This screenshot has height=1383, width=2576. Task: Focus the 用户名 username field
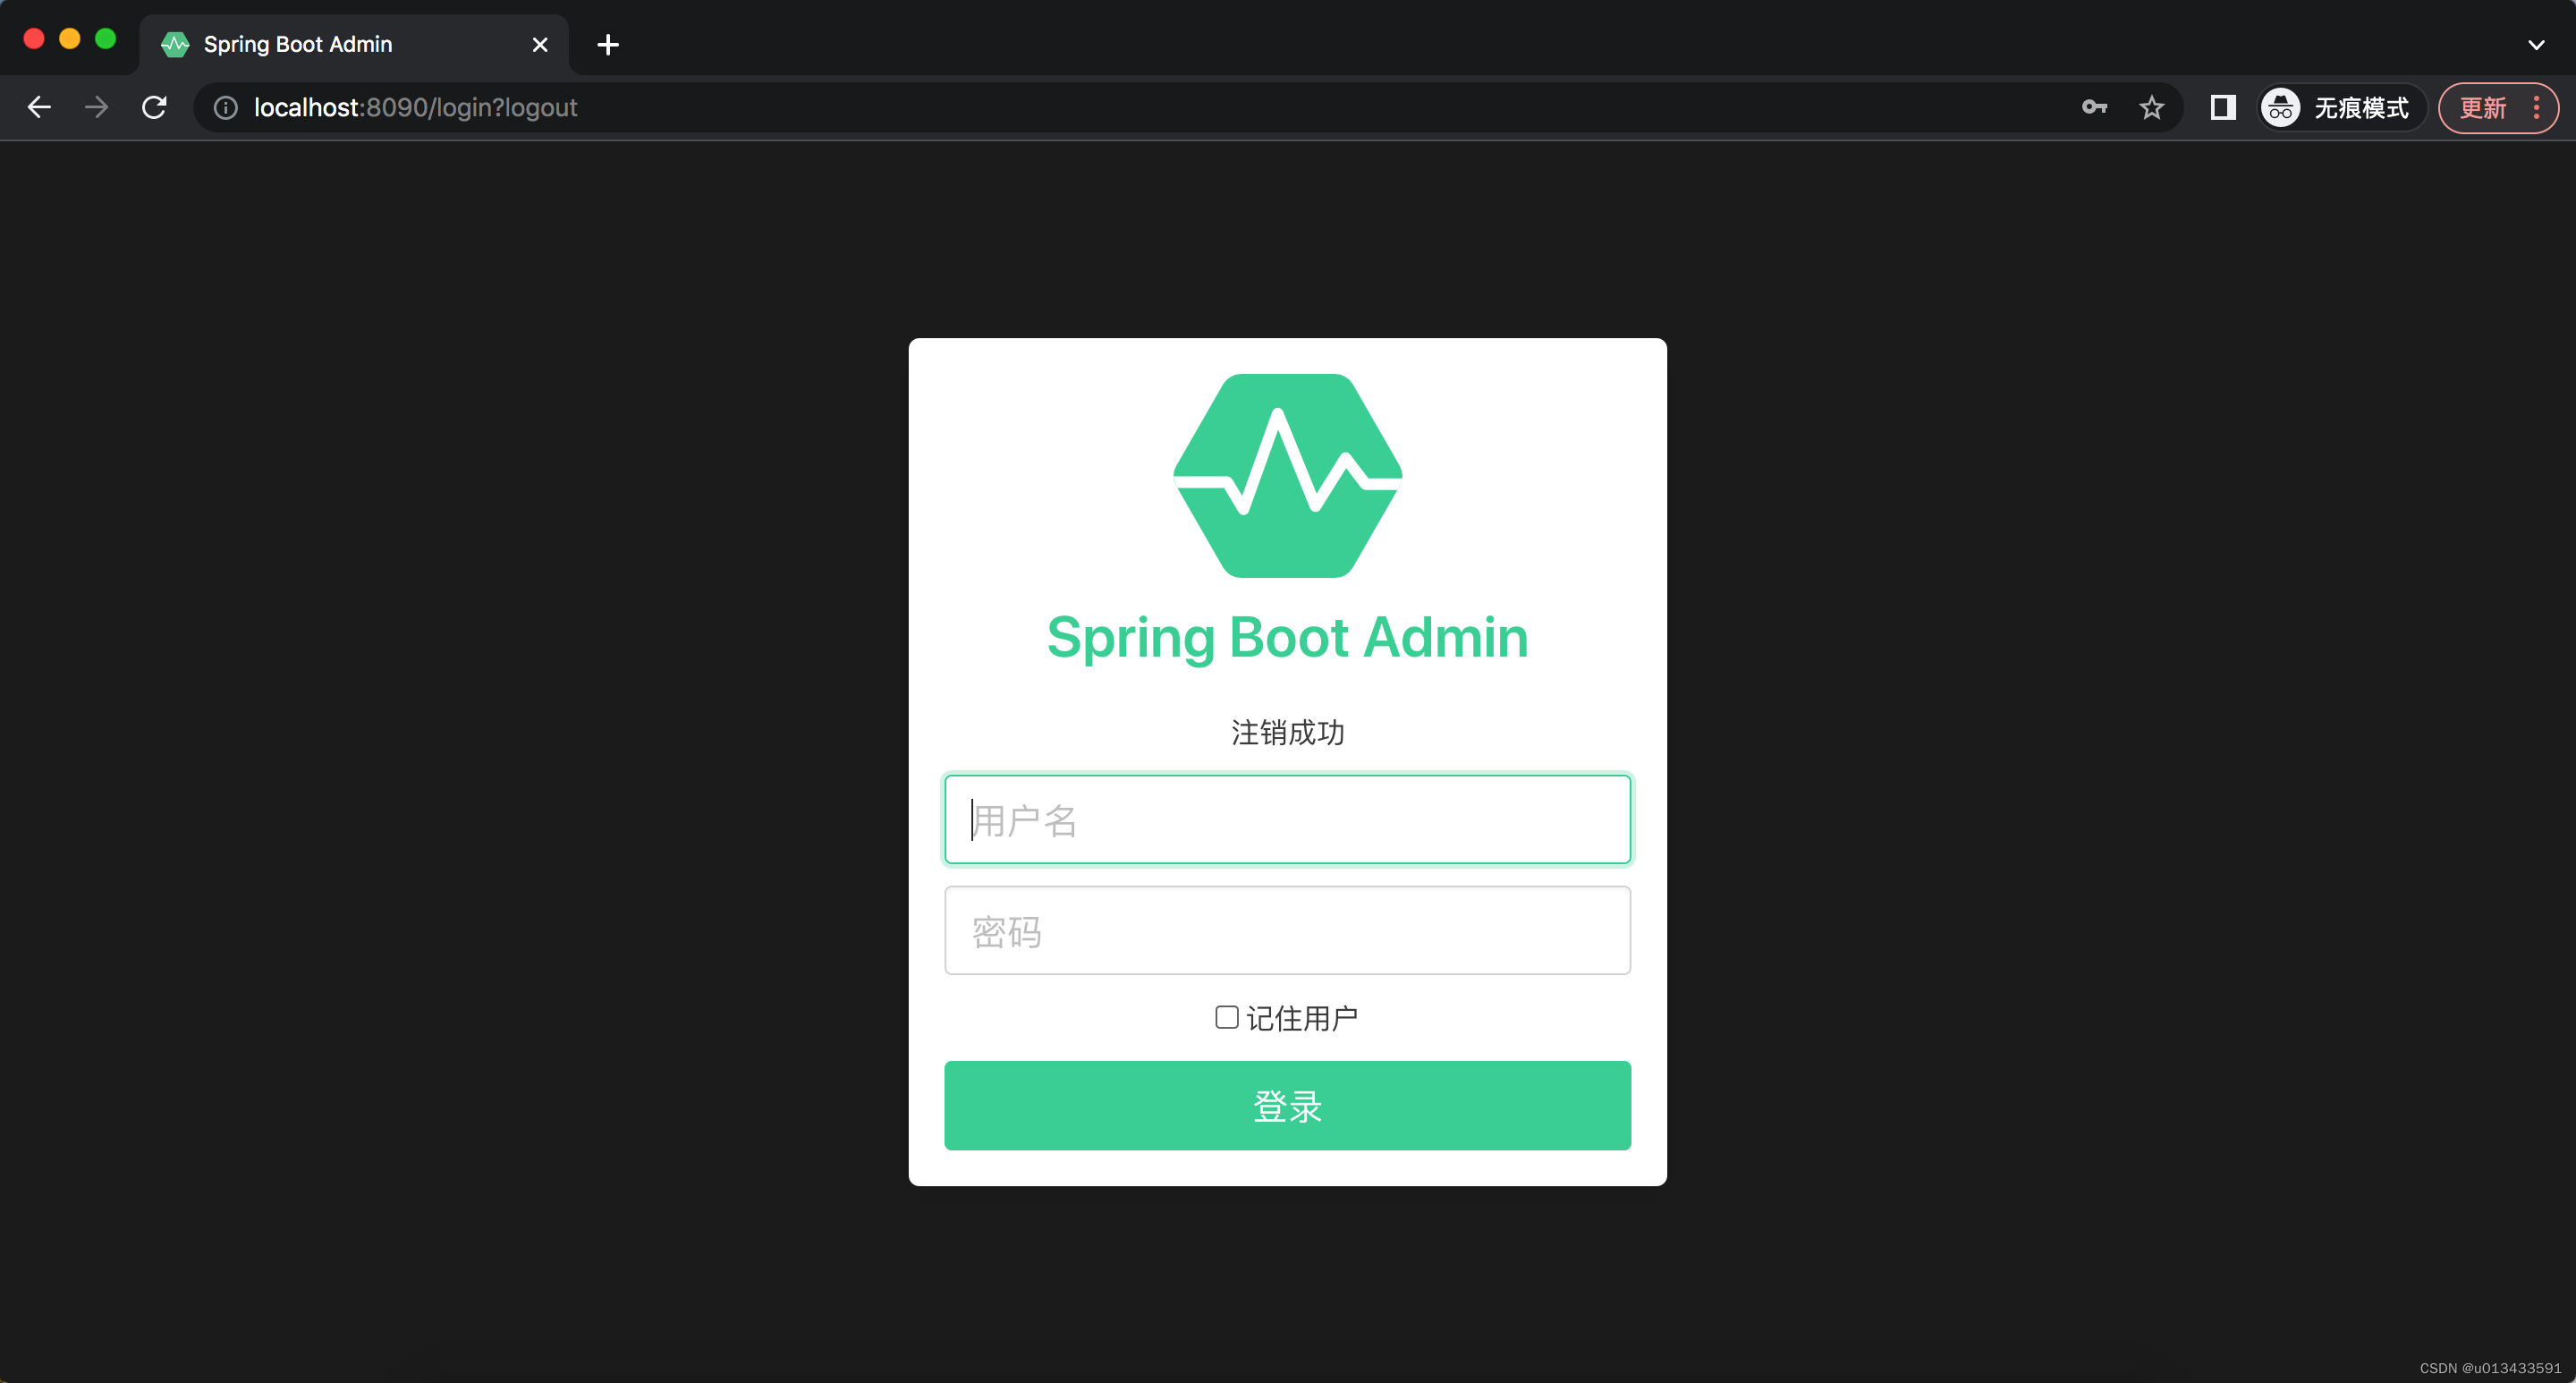[x=1287, y=820]
